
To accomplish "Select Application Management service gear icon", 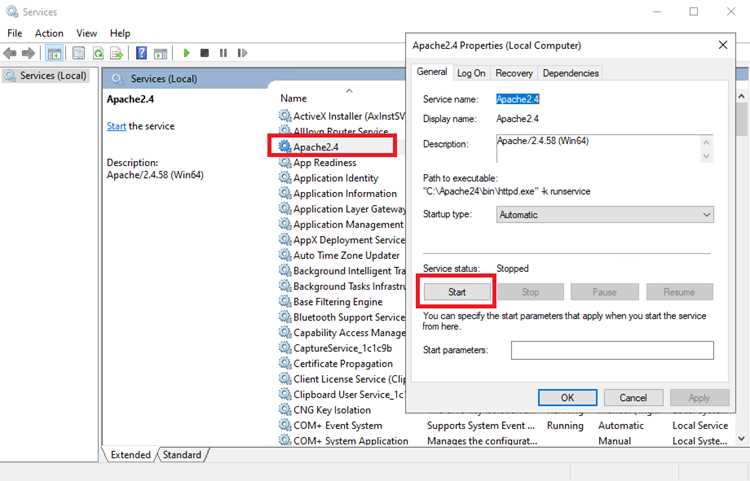I will point(285,224).
